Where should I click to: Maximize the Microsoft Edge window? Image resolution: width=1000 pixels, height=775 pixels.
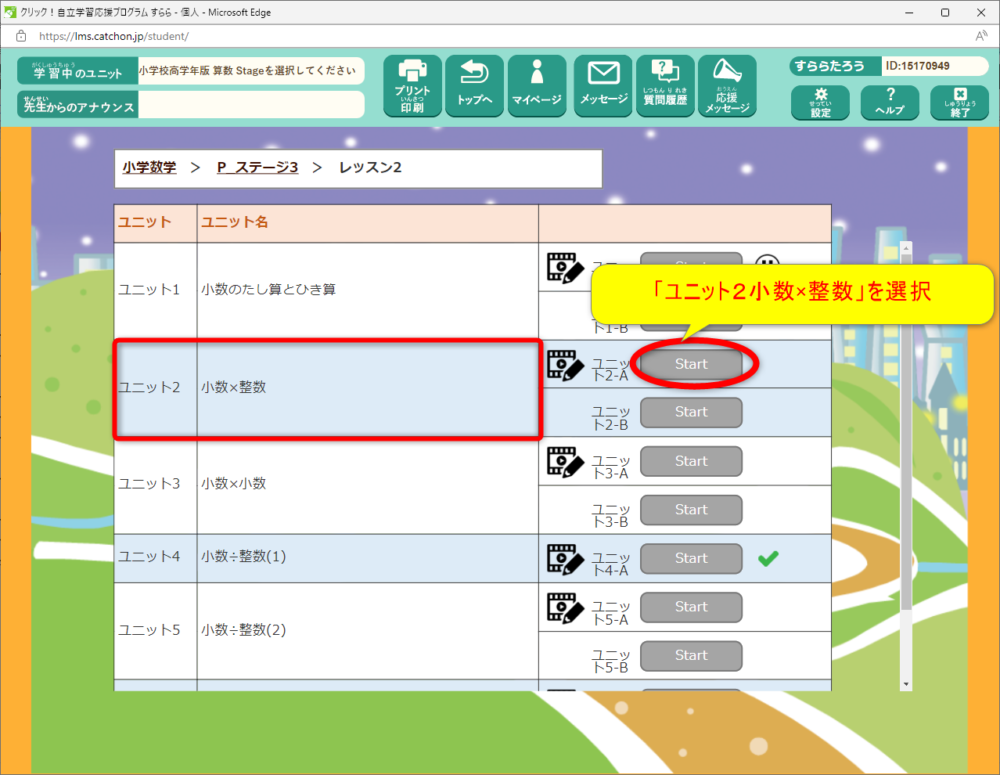tap(945, 12)
